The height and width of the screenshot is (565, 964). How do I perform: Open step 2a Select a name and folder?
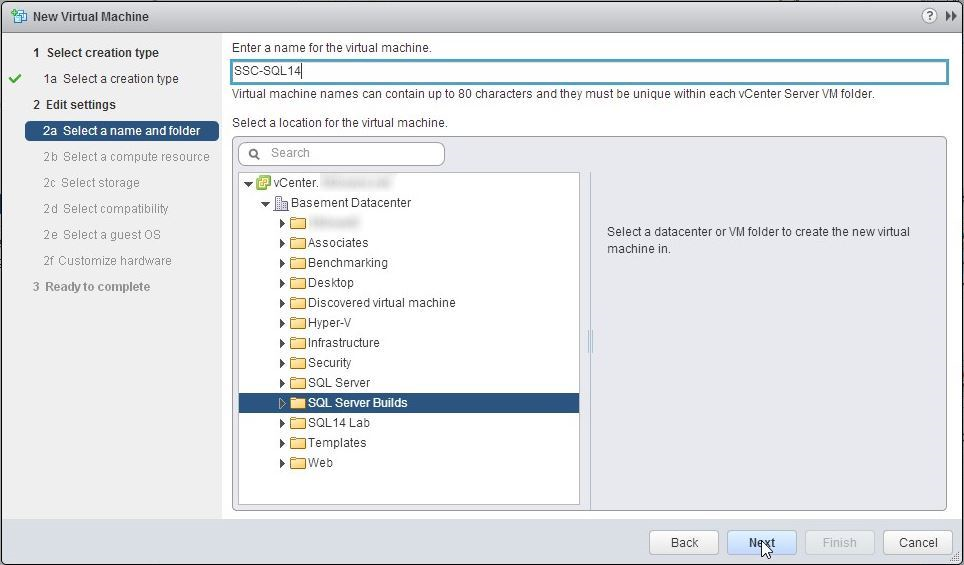130,131
